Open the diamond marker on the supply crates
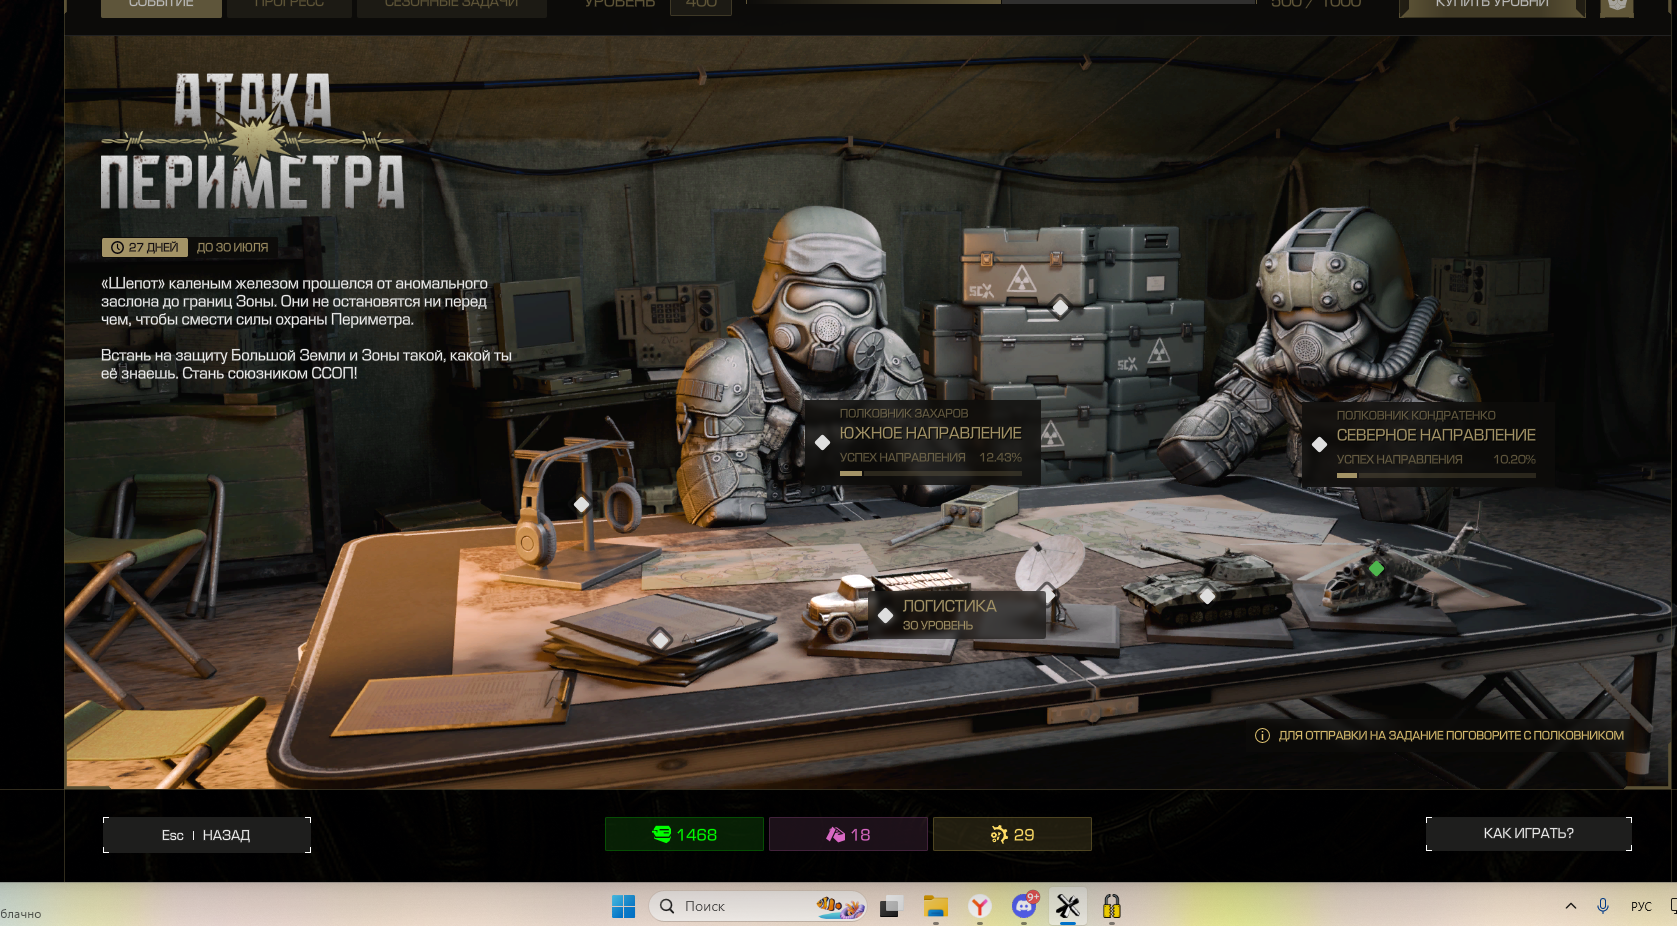The height and width of the screenshot is (926, 1677). pyautogui.click(x=1060, y=307)
